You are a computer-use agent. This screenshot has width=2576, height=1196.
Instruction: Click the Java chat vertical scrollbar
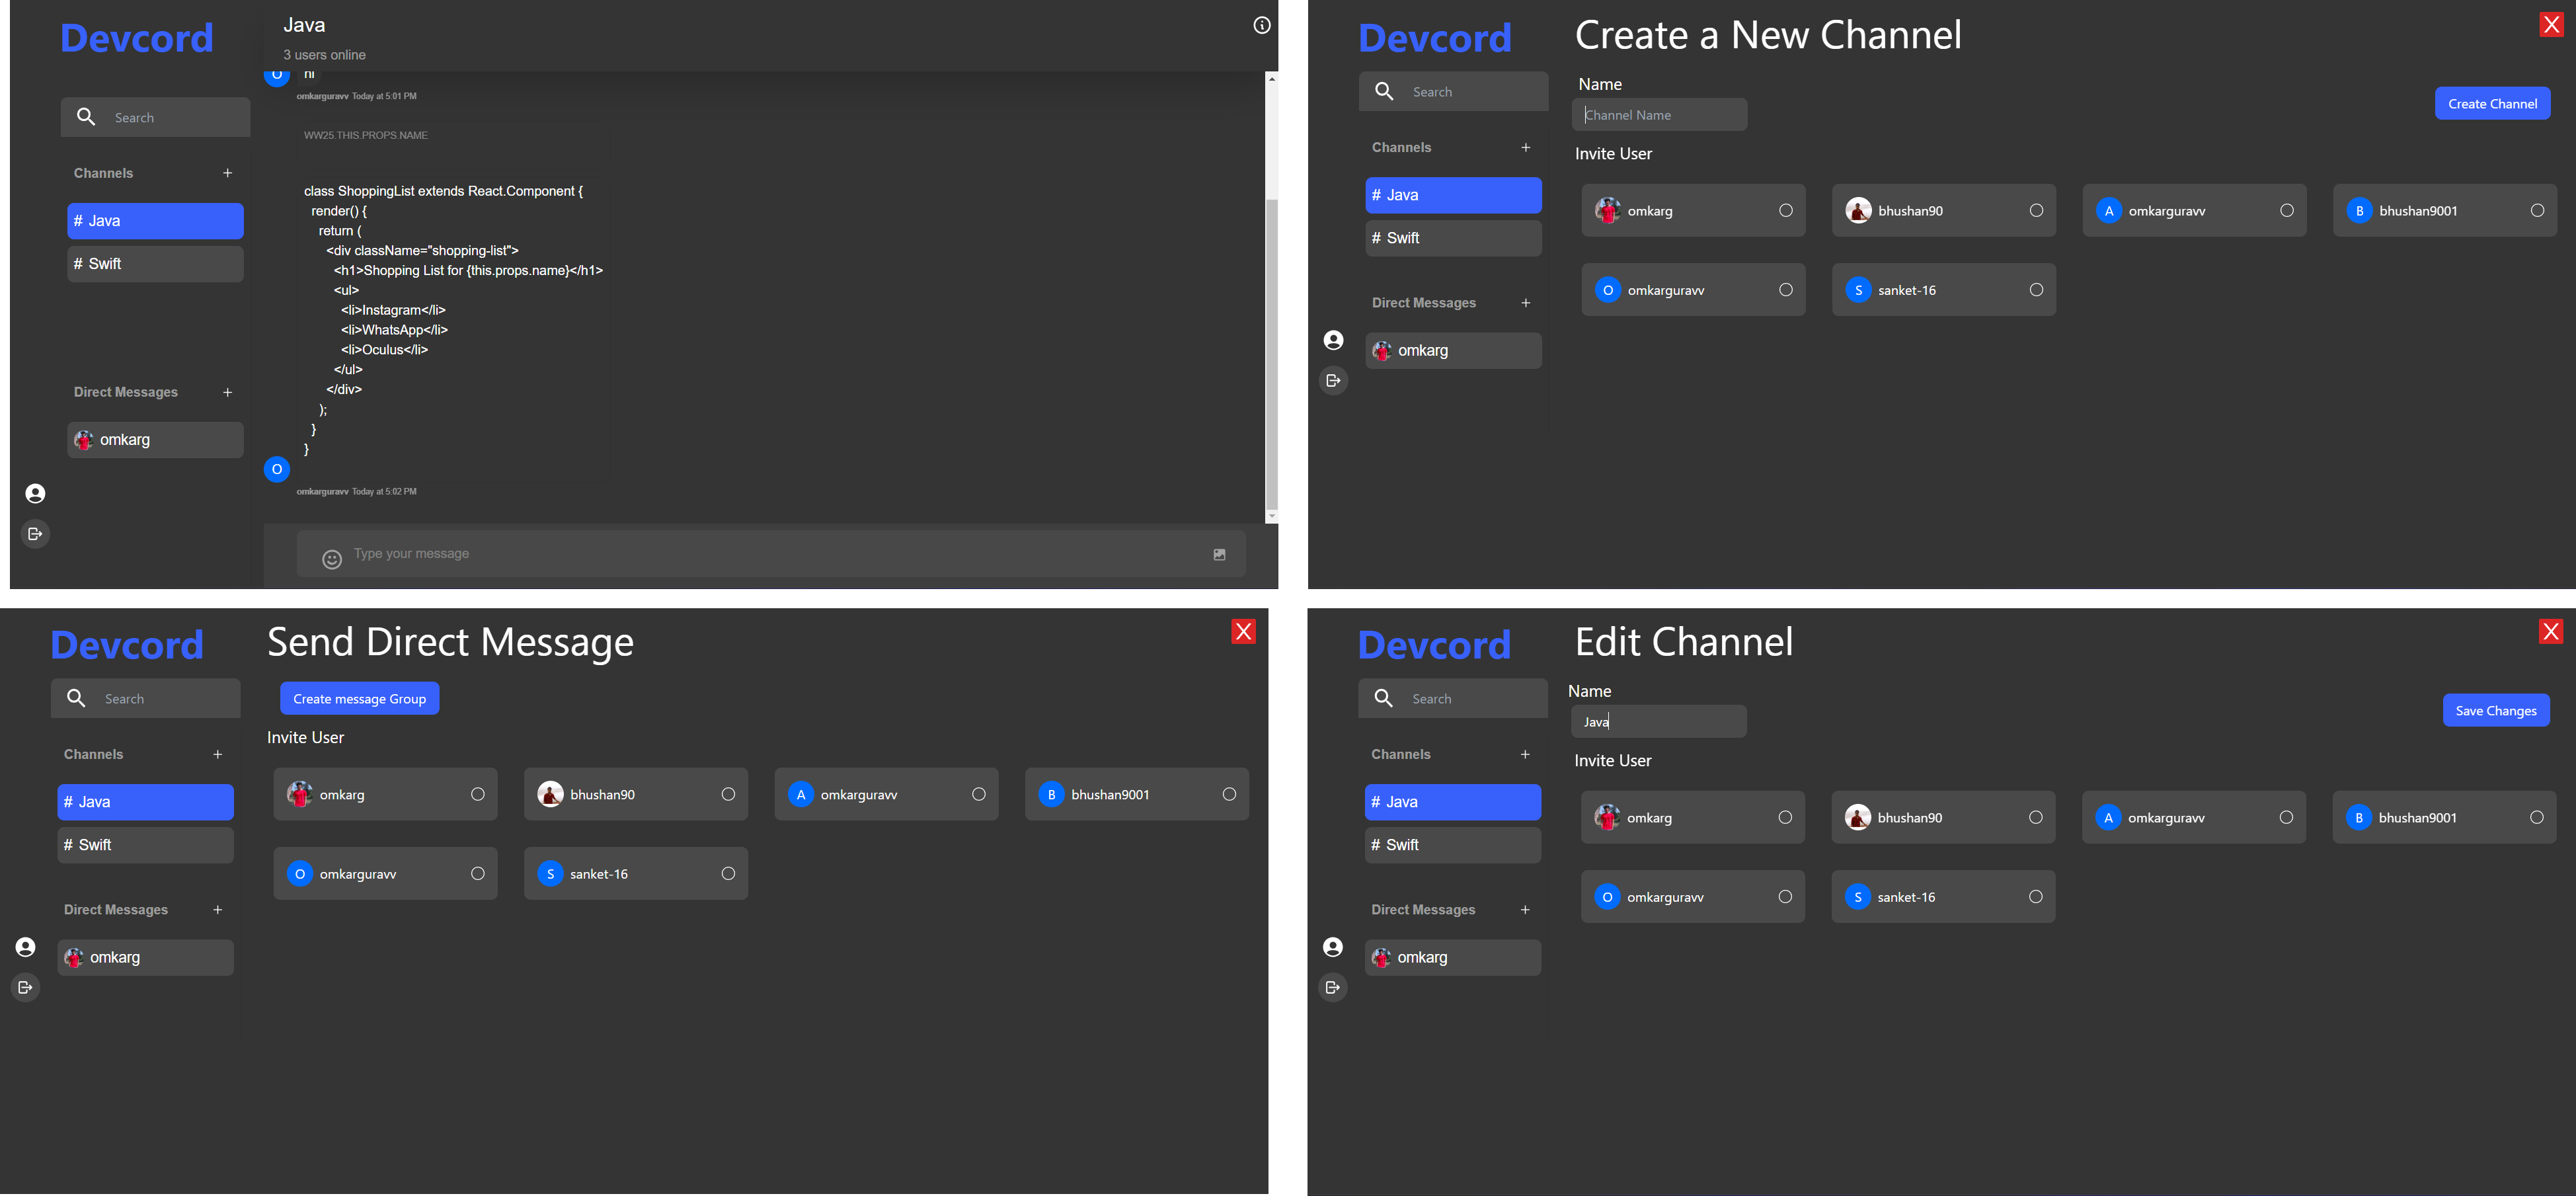tap(1271, 350)
